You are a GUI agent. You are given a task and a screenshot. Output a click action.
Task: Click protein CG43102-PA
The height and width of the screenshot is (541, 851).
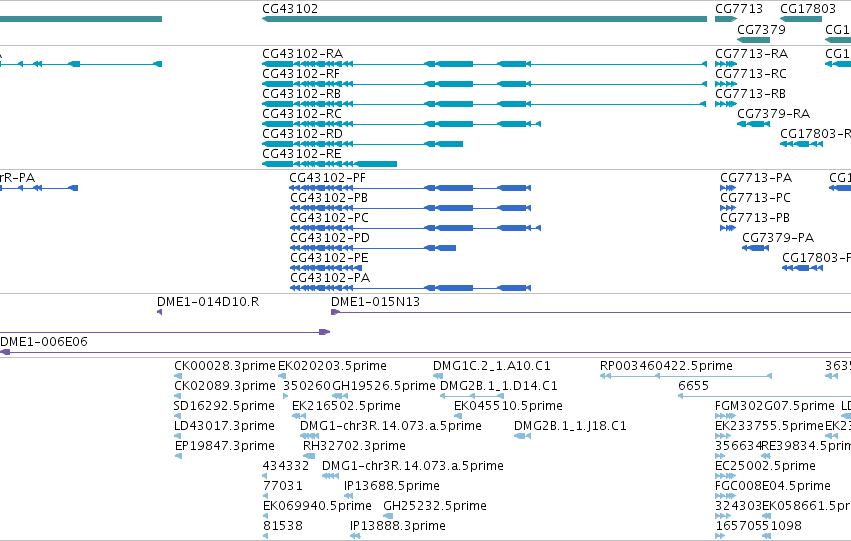330,278
